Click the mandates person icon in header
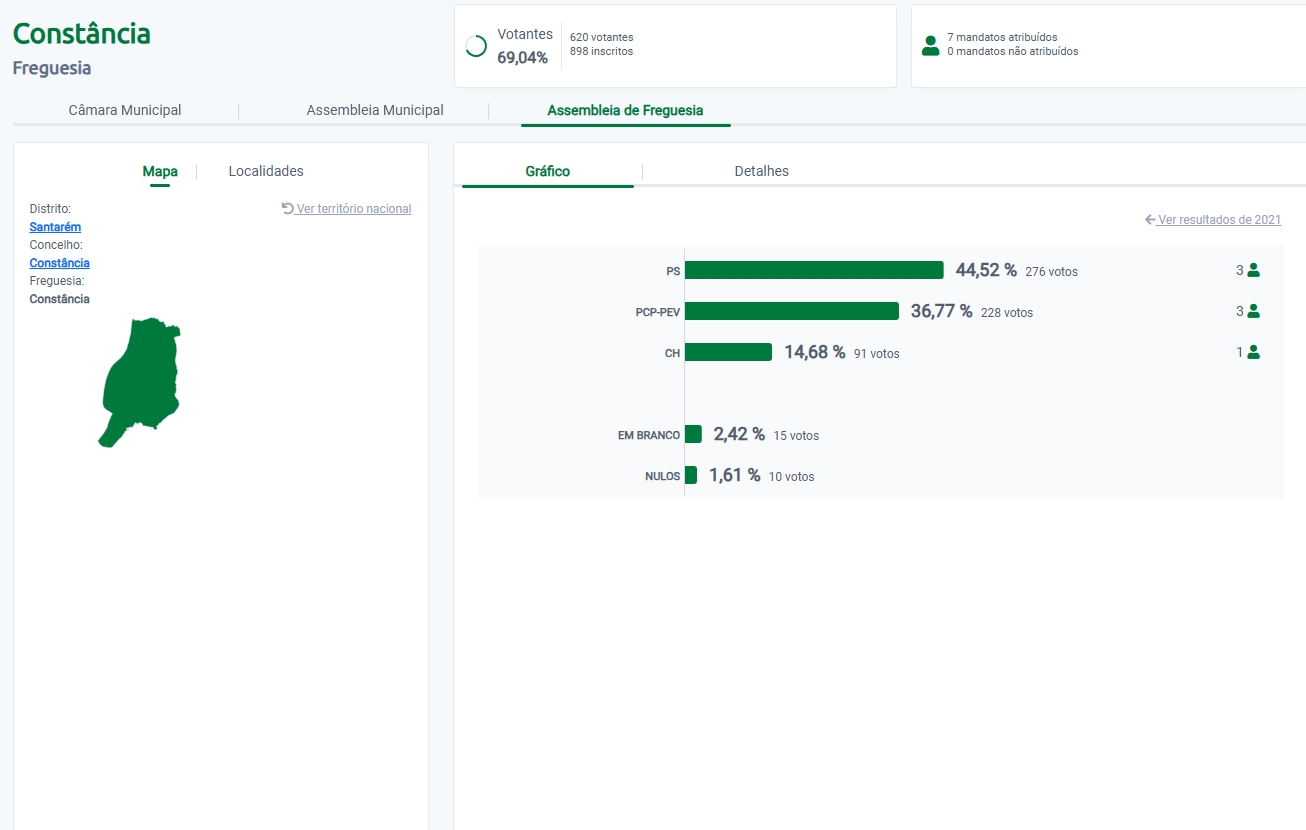 (x=930, y=45)
